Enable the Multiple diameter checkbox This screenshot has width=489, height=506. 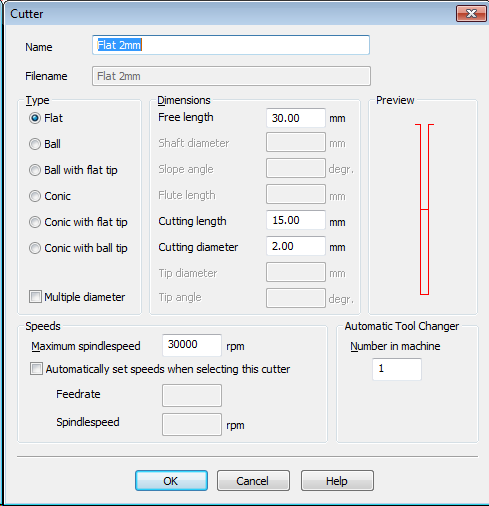35,296
